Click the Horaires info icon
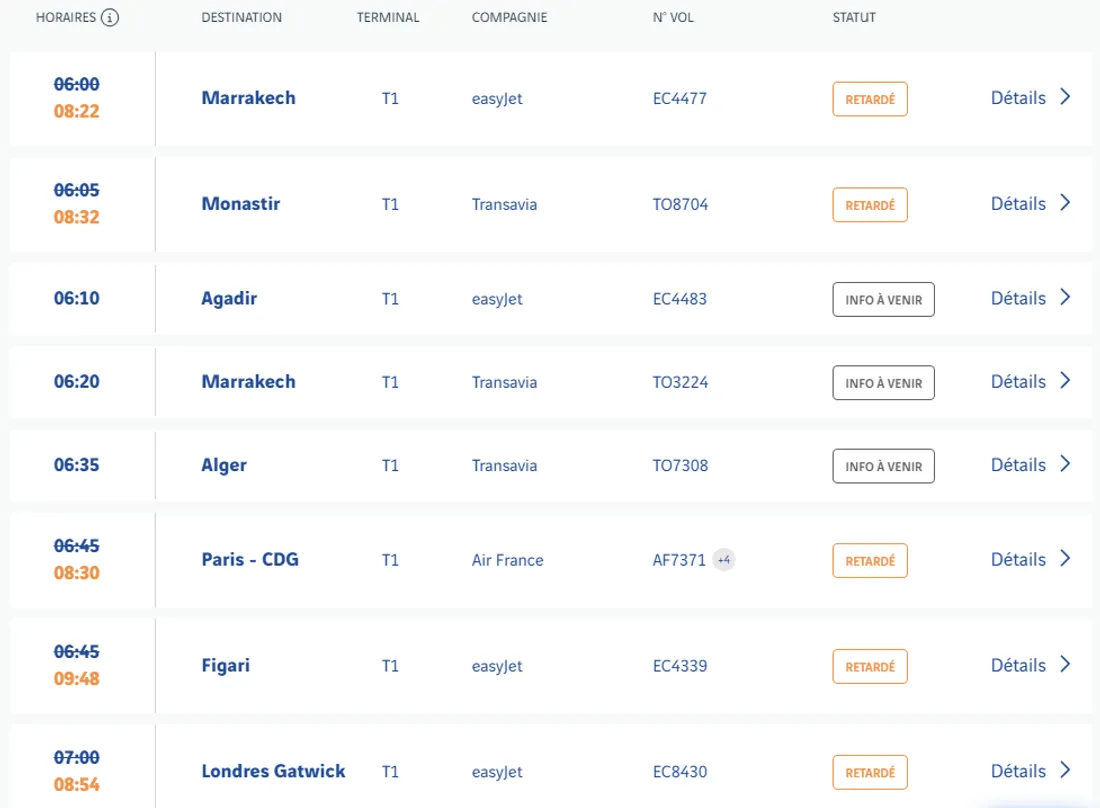The height and width of the screenshot is (808, 1100). (x=110, y=18)
